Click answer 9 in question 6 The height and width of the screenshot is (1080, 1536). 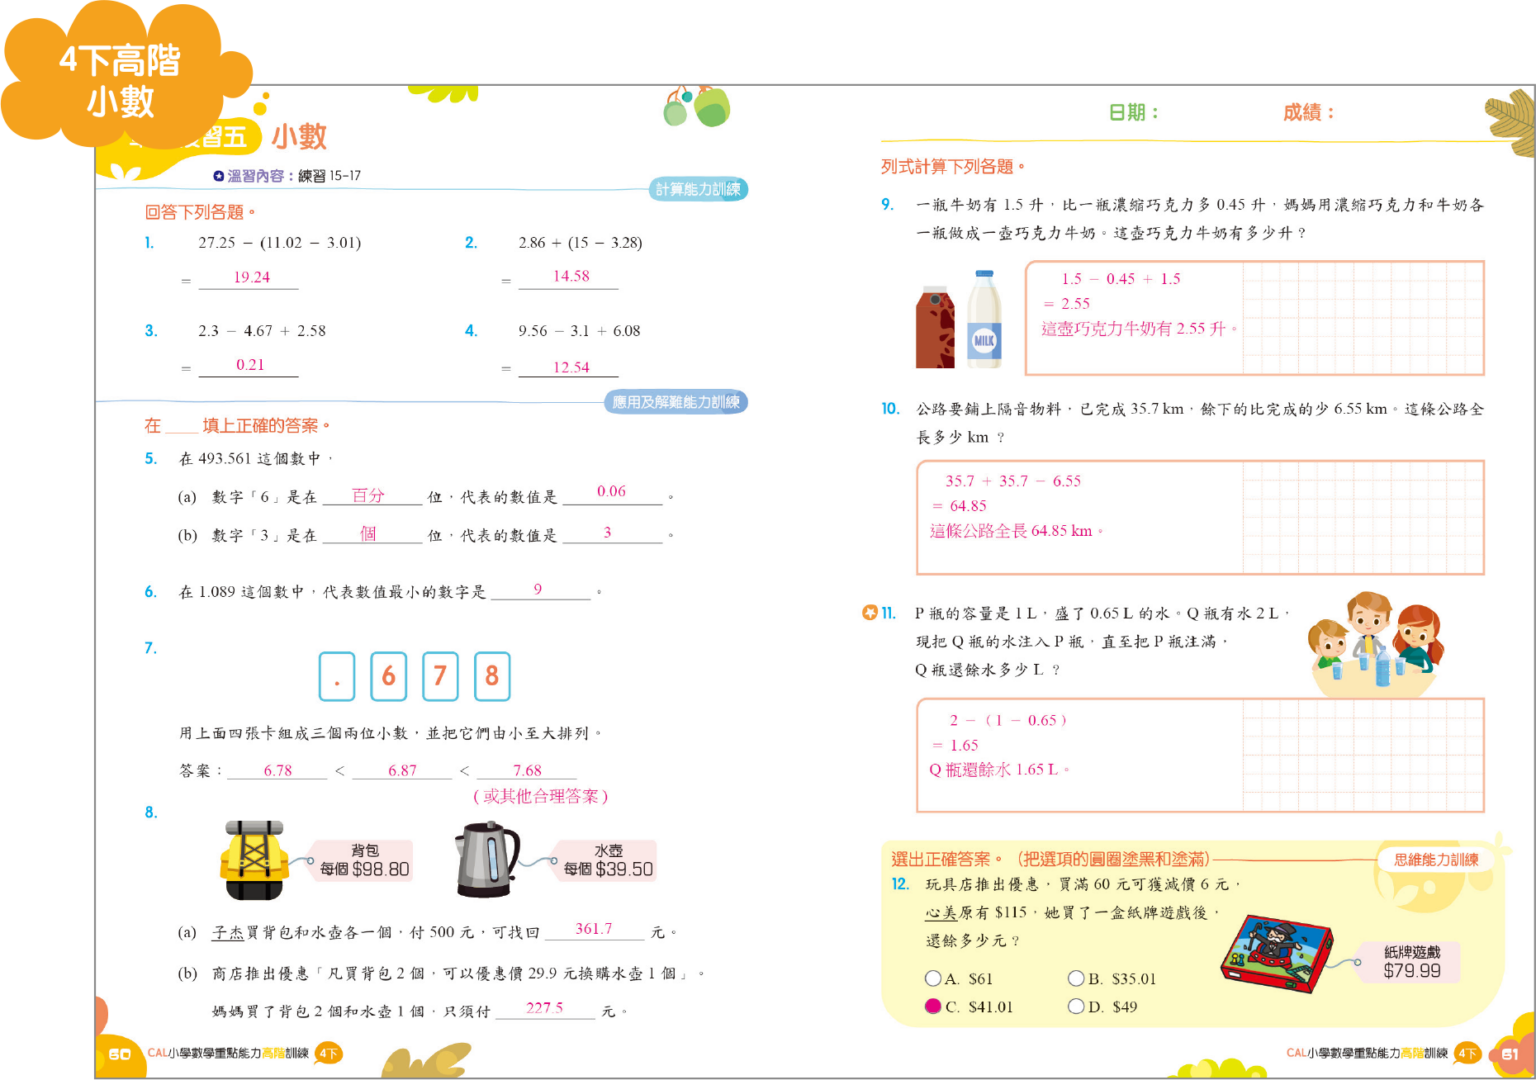pos(539,590)
